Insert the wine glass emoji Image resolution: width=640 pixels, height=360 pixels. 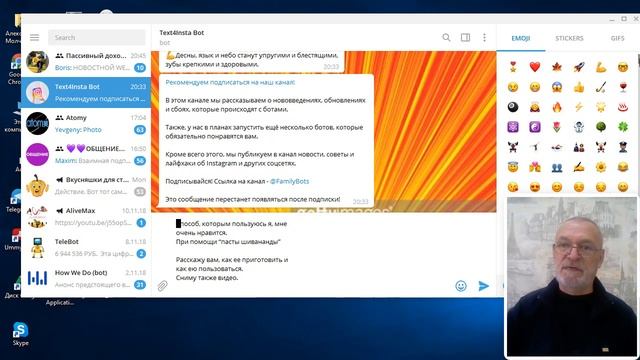pyautogui.click(x=623, y=87)
